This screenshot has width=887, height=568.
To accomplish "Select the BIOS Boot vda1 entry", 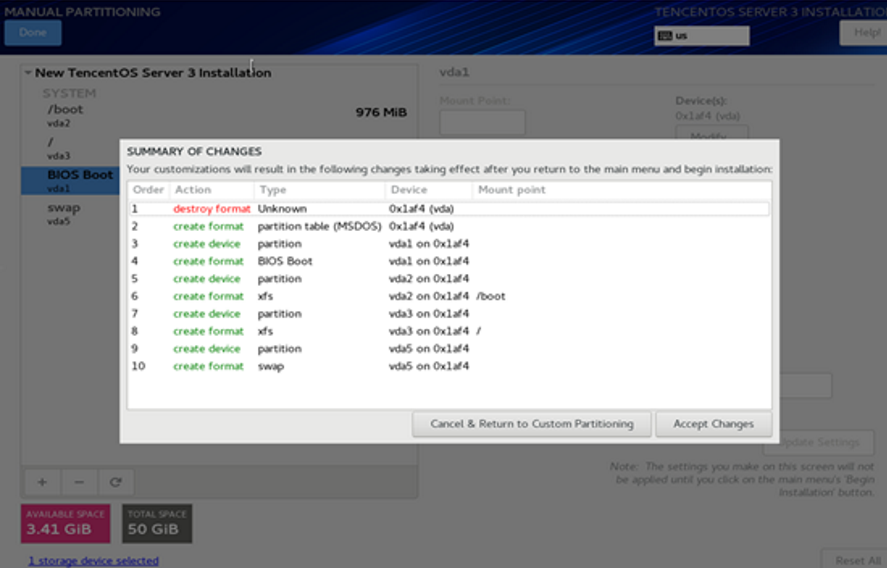I will click(x=71, y=180).
